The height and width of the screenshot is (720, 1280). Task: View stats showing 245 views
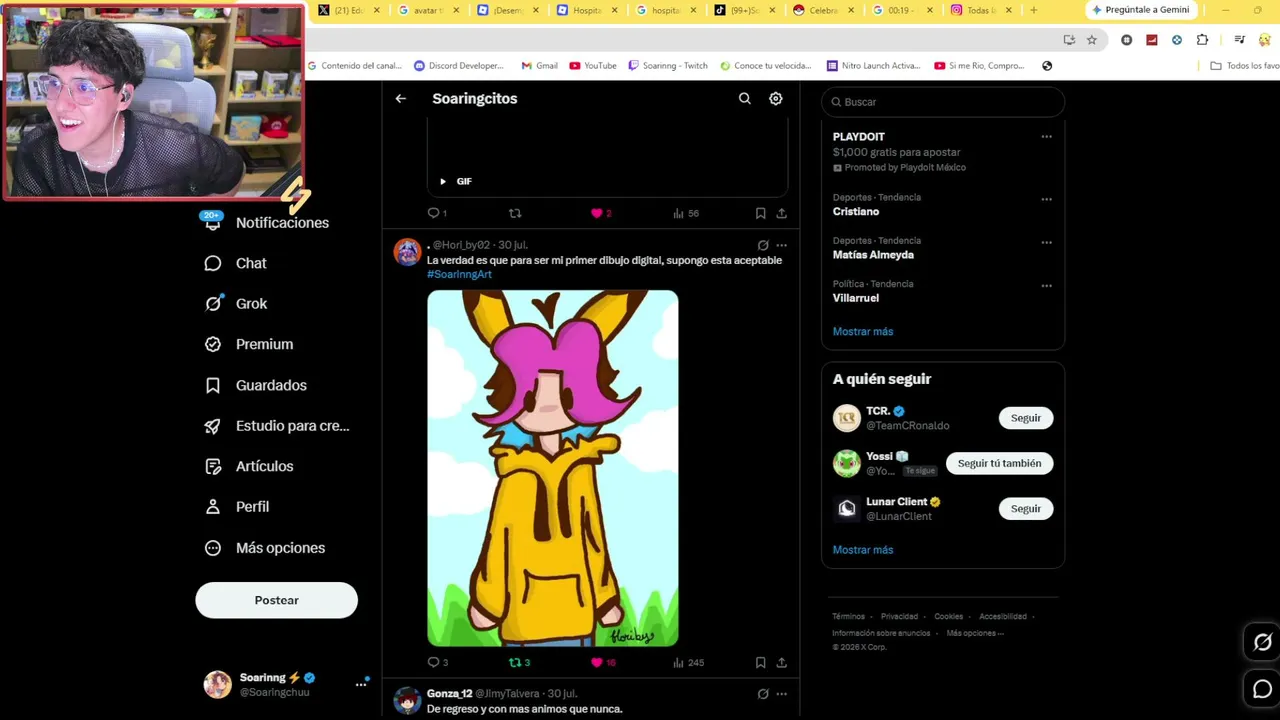[x=688, y=662]
